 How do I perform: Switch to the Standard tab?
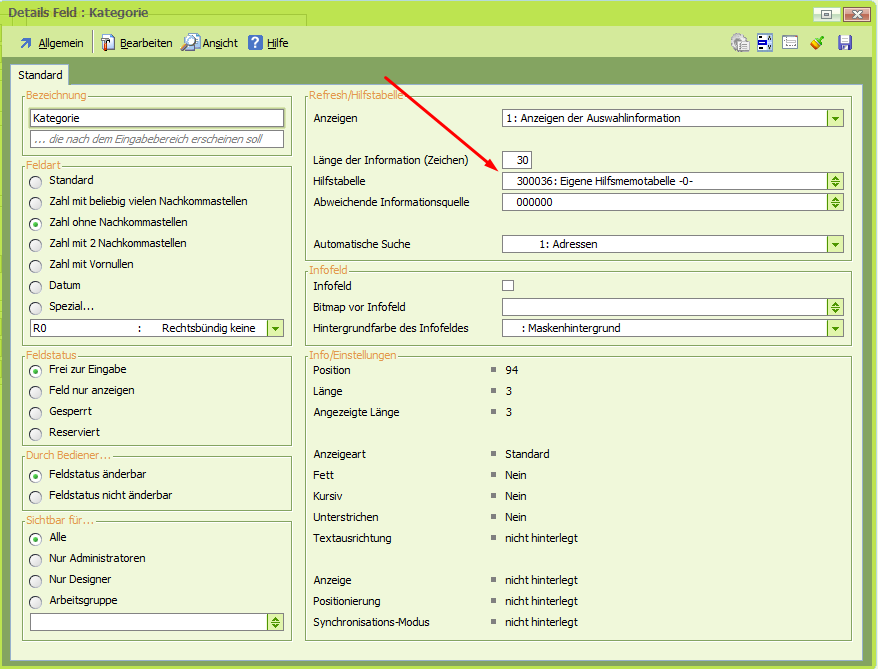40,74
